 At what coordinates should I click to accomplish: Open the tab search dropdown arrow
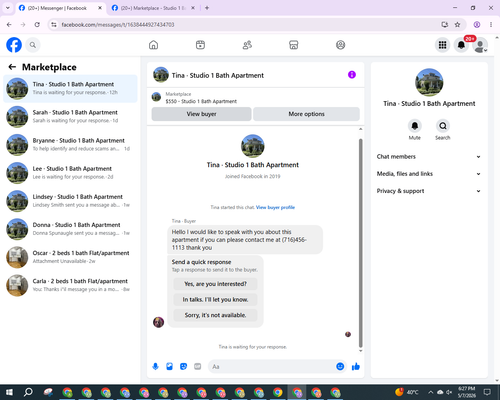(x=7, y=8)
